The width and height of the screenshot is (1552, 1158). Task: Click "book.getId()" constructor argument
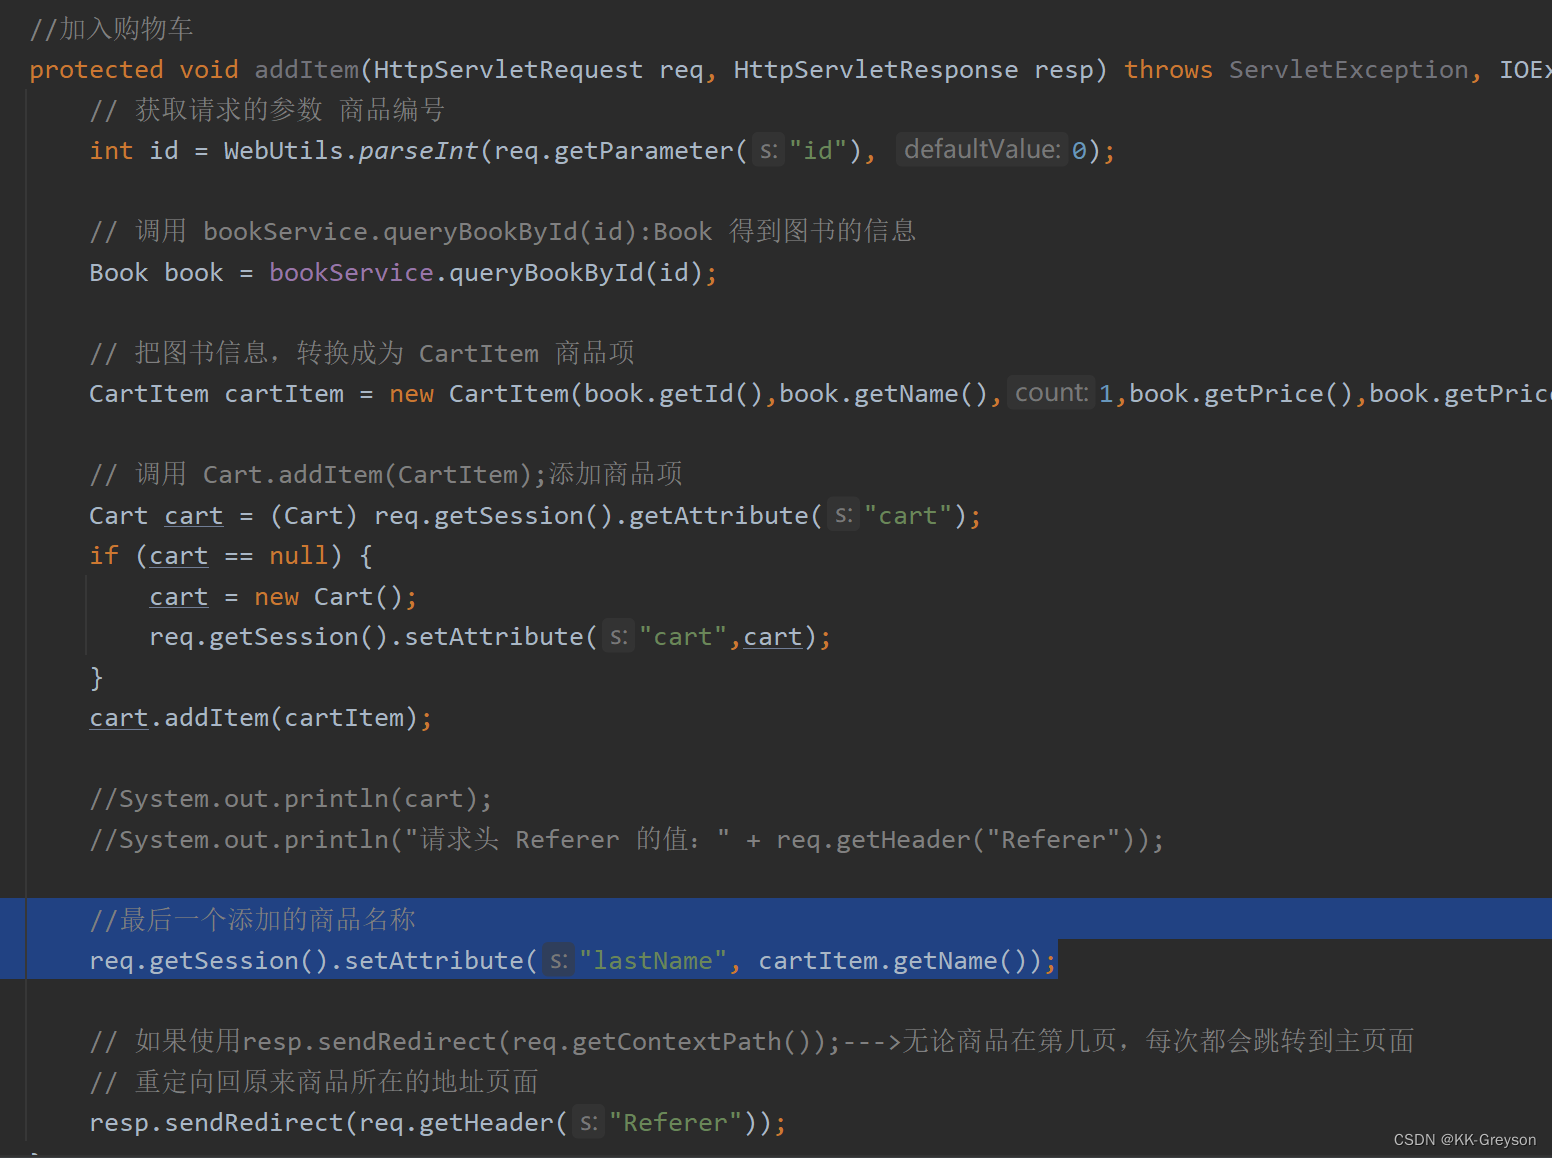(x=674, y=394)
